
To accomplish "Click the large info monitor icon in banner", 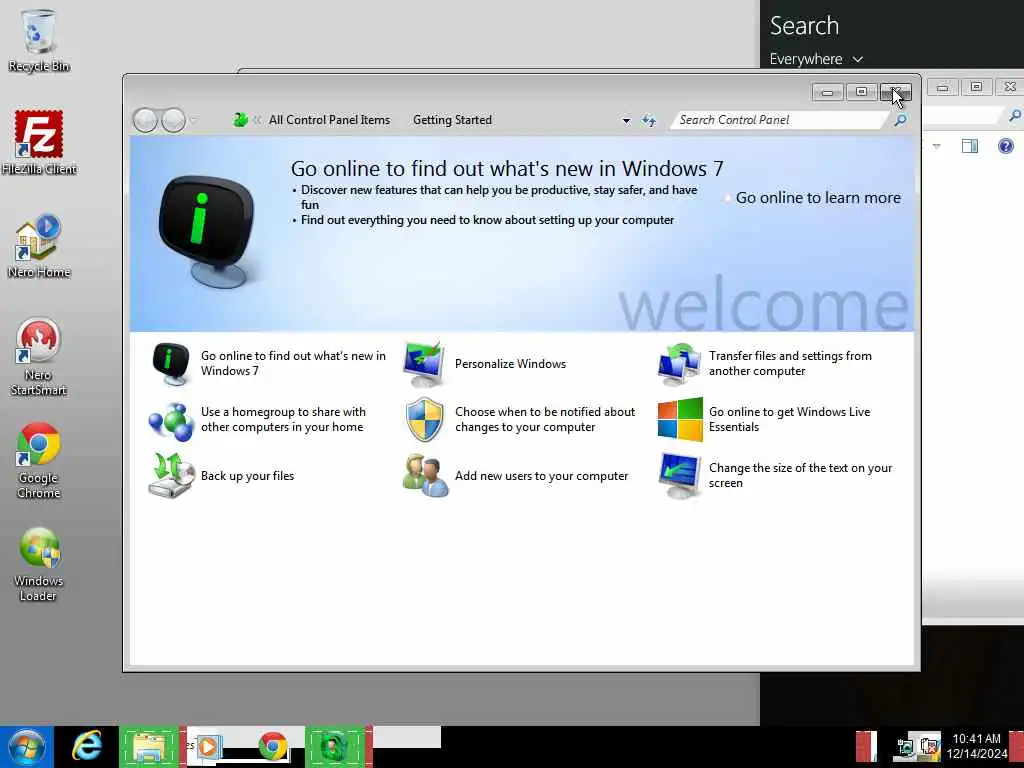I will (x=206, y=230).
